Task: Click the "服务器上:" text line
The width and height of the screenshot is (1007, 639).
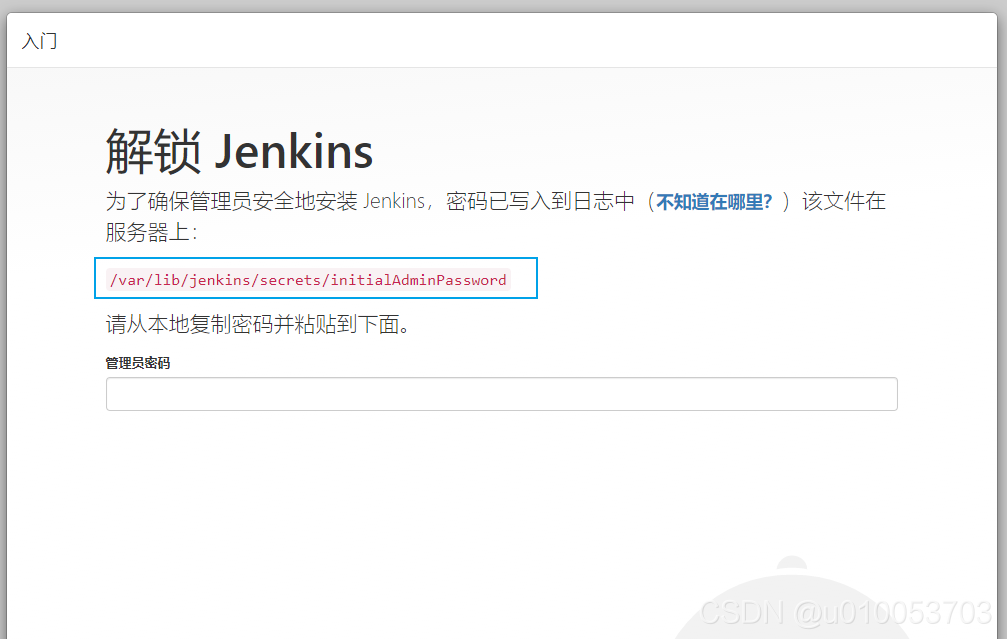Action: pos(152,232)
